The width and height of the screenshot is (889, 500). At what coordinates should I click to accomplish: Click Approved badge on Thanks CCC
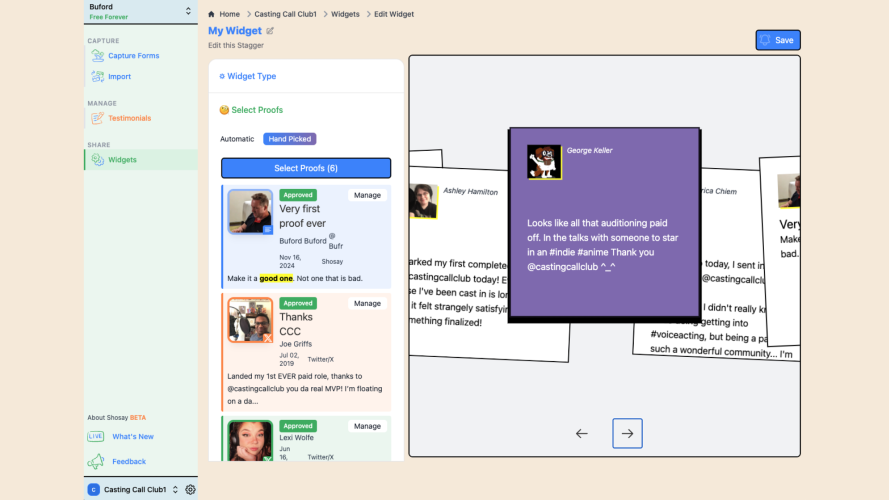click(x=298, y=303)
